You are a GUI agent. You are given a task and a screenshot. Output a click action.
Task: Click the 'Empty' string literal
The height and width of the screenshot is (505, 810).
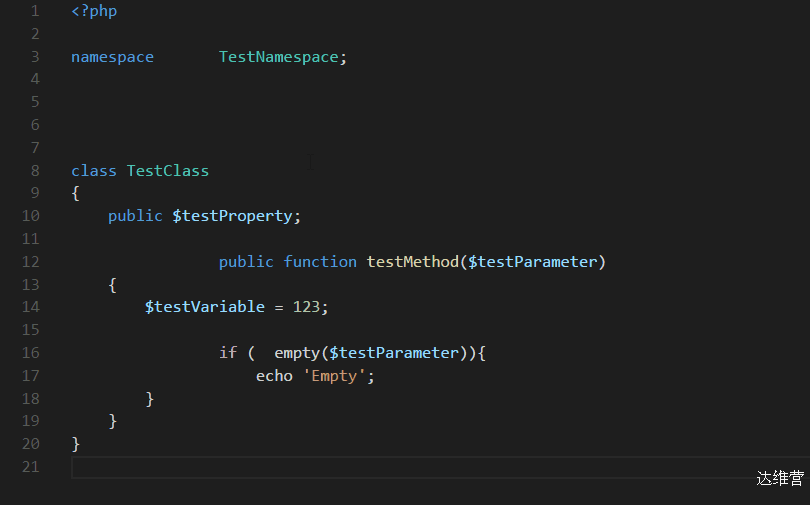pyautogui.click(x=334, y=376)
